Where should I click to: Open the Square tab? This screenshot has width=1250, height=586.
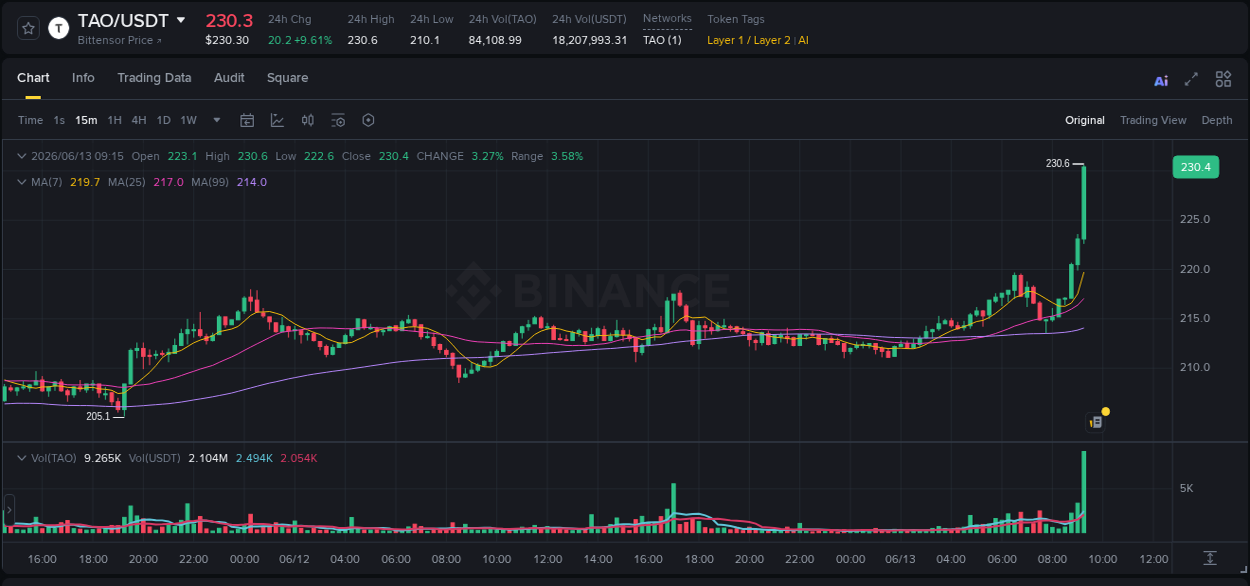[x=287, y=78]
